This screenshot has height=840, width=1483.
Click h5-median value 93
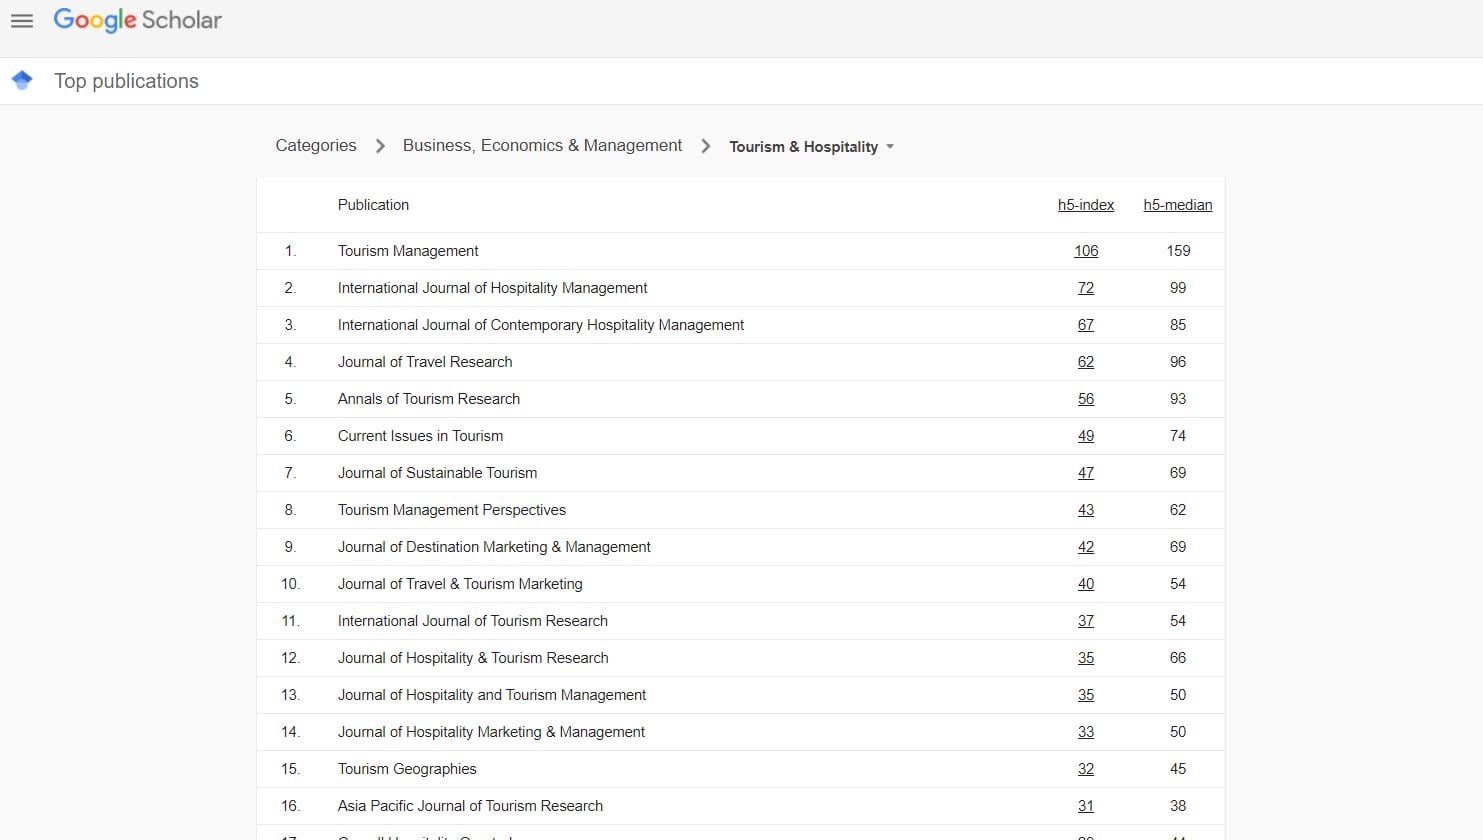pyautogui.click(x=1178, y=399)
